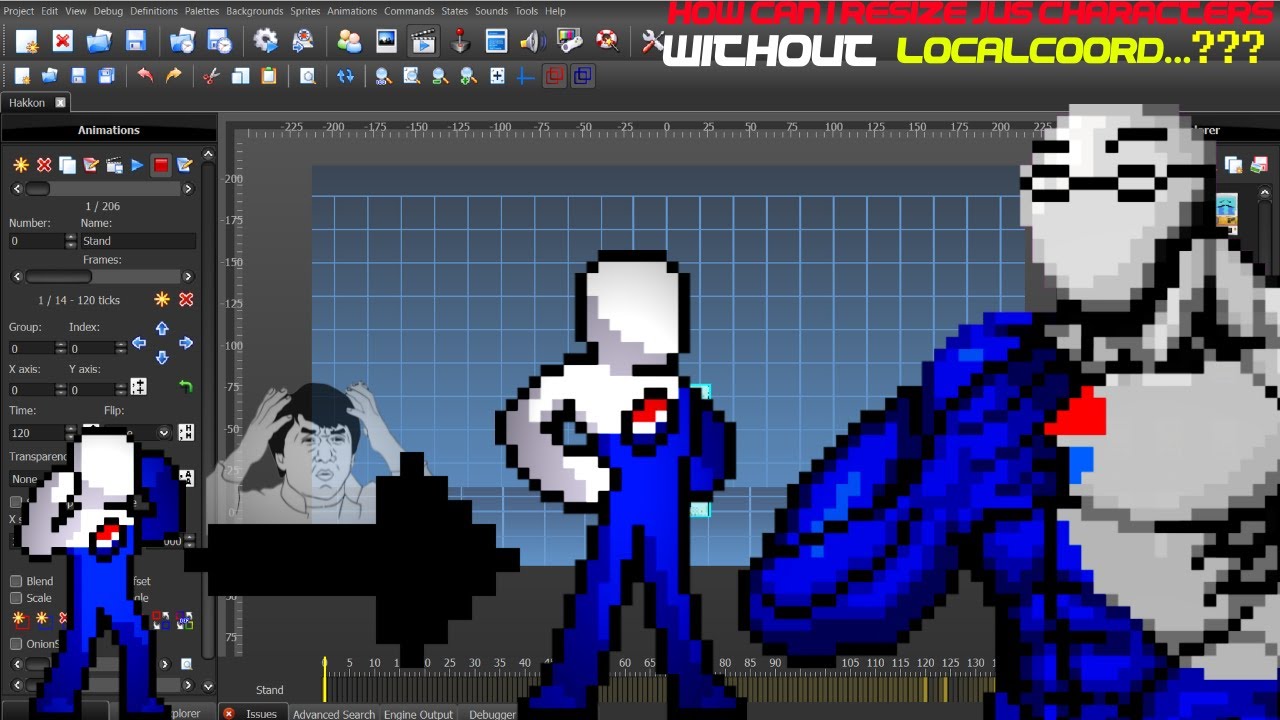Delete current frame with red X icon
Viewport: 1280px width, 720px height.
186,299
